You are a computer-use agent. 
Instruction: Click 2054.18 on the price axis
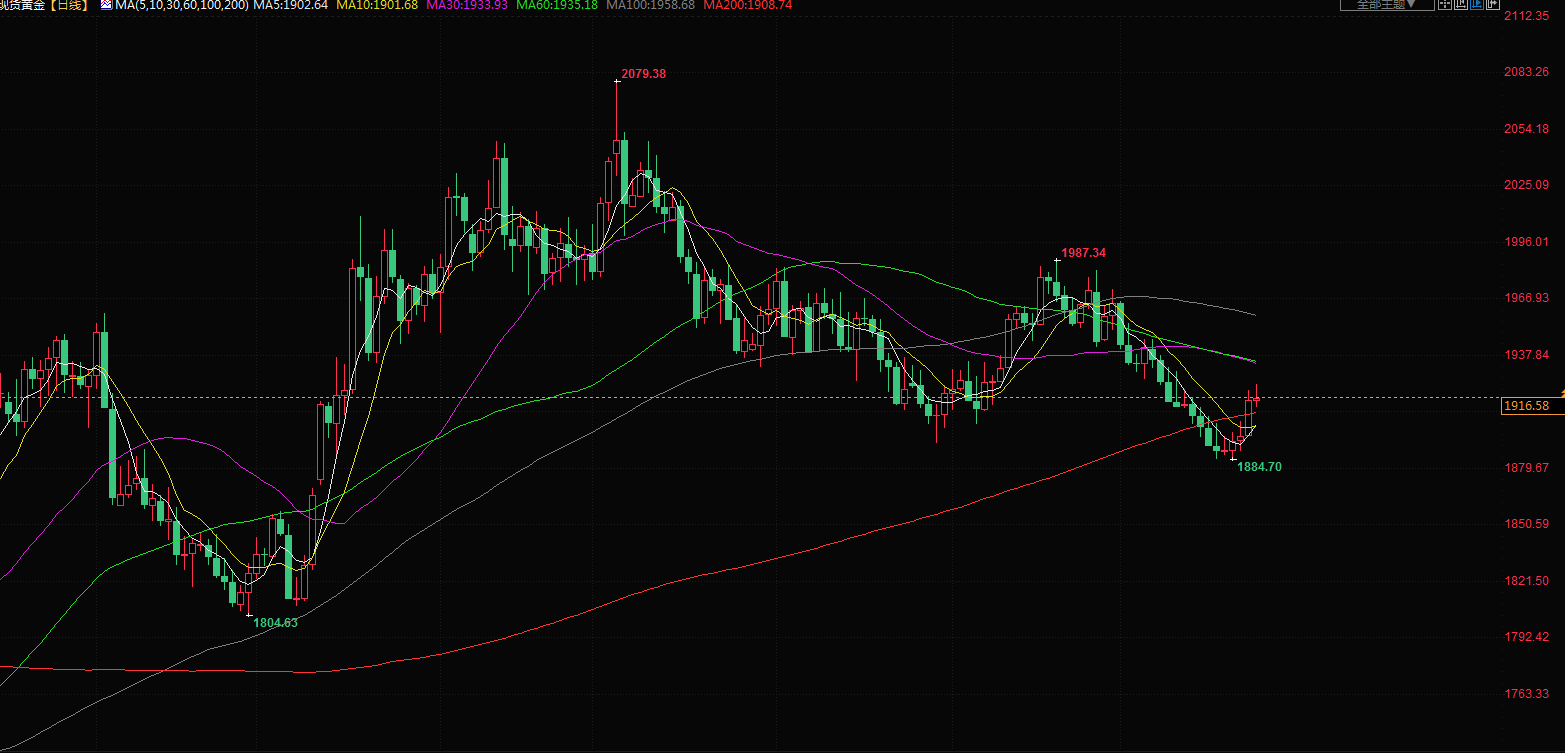1528,129
